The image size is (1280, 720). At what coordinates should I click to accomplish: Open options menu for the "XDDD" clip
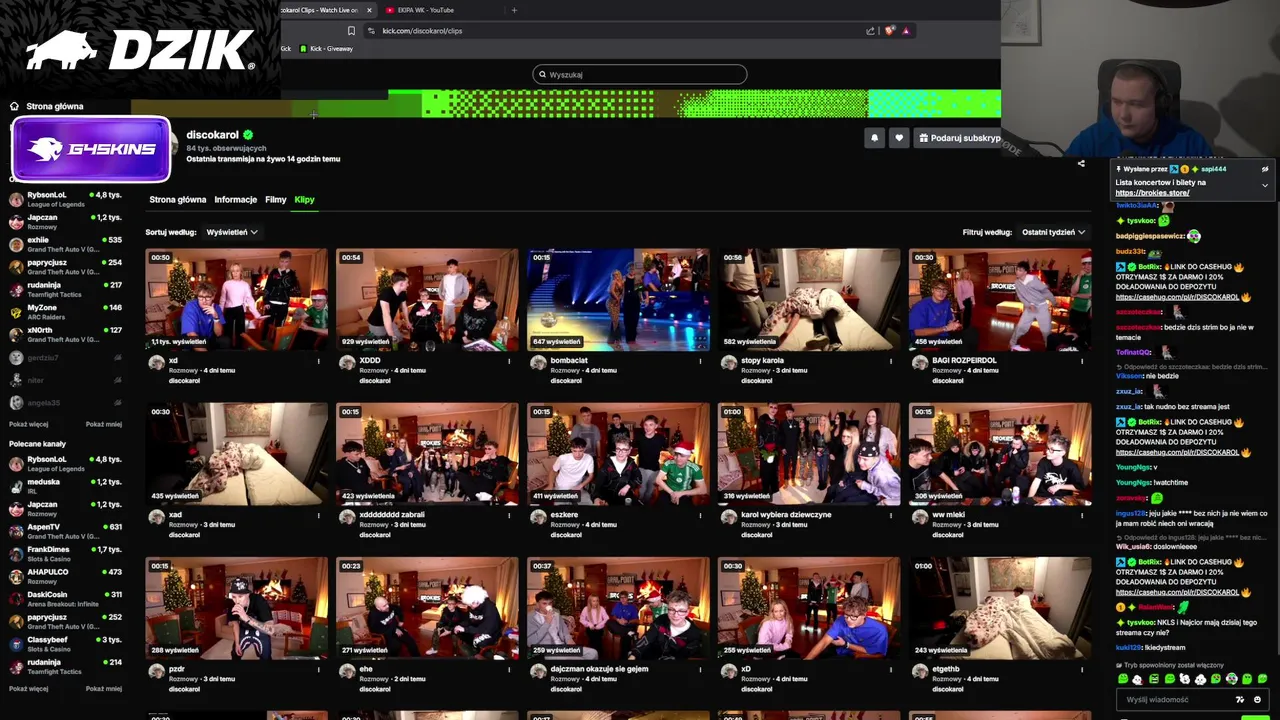pos(510,361)
